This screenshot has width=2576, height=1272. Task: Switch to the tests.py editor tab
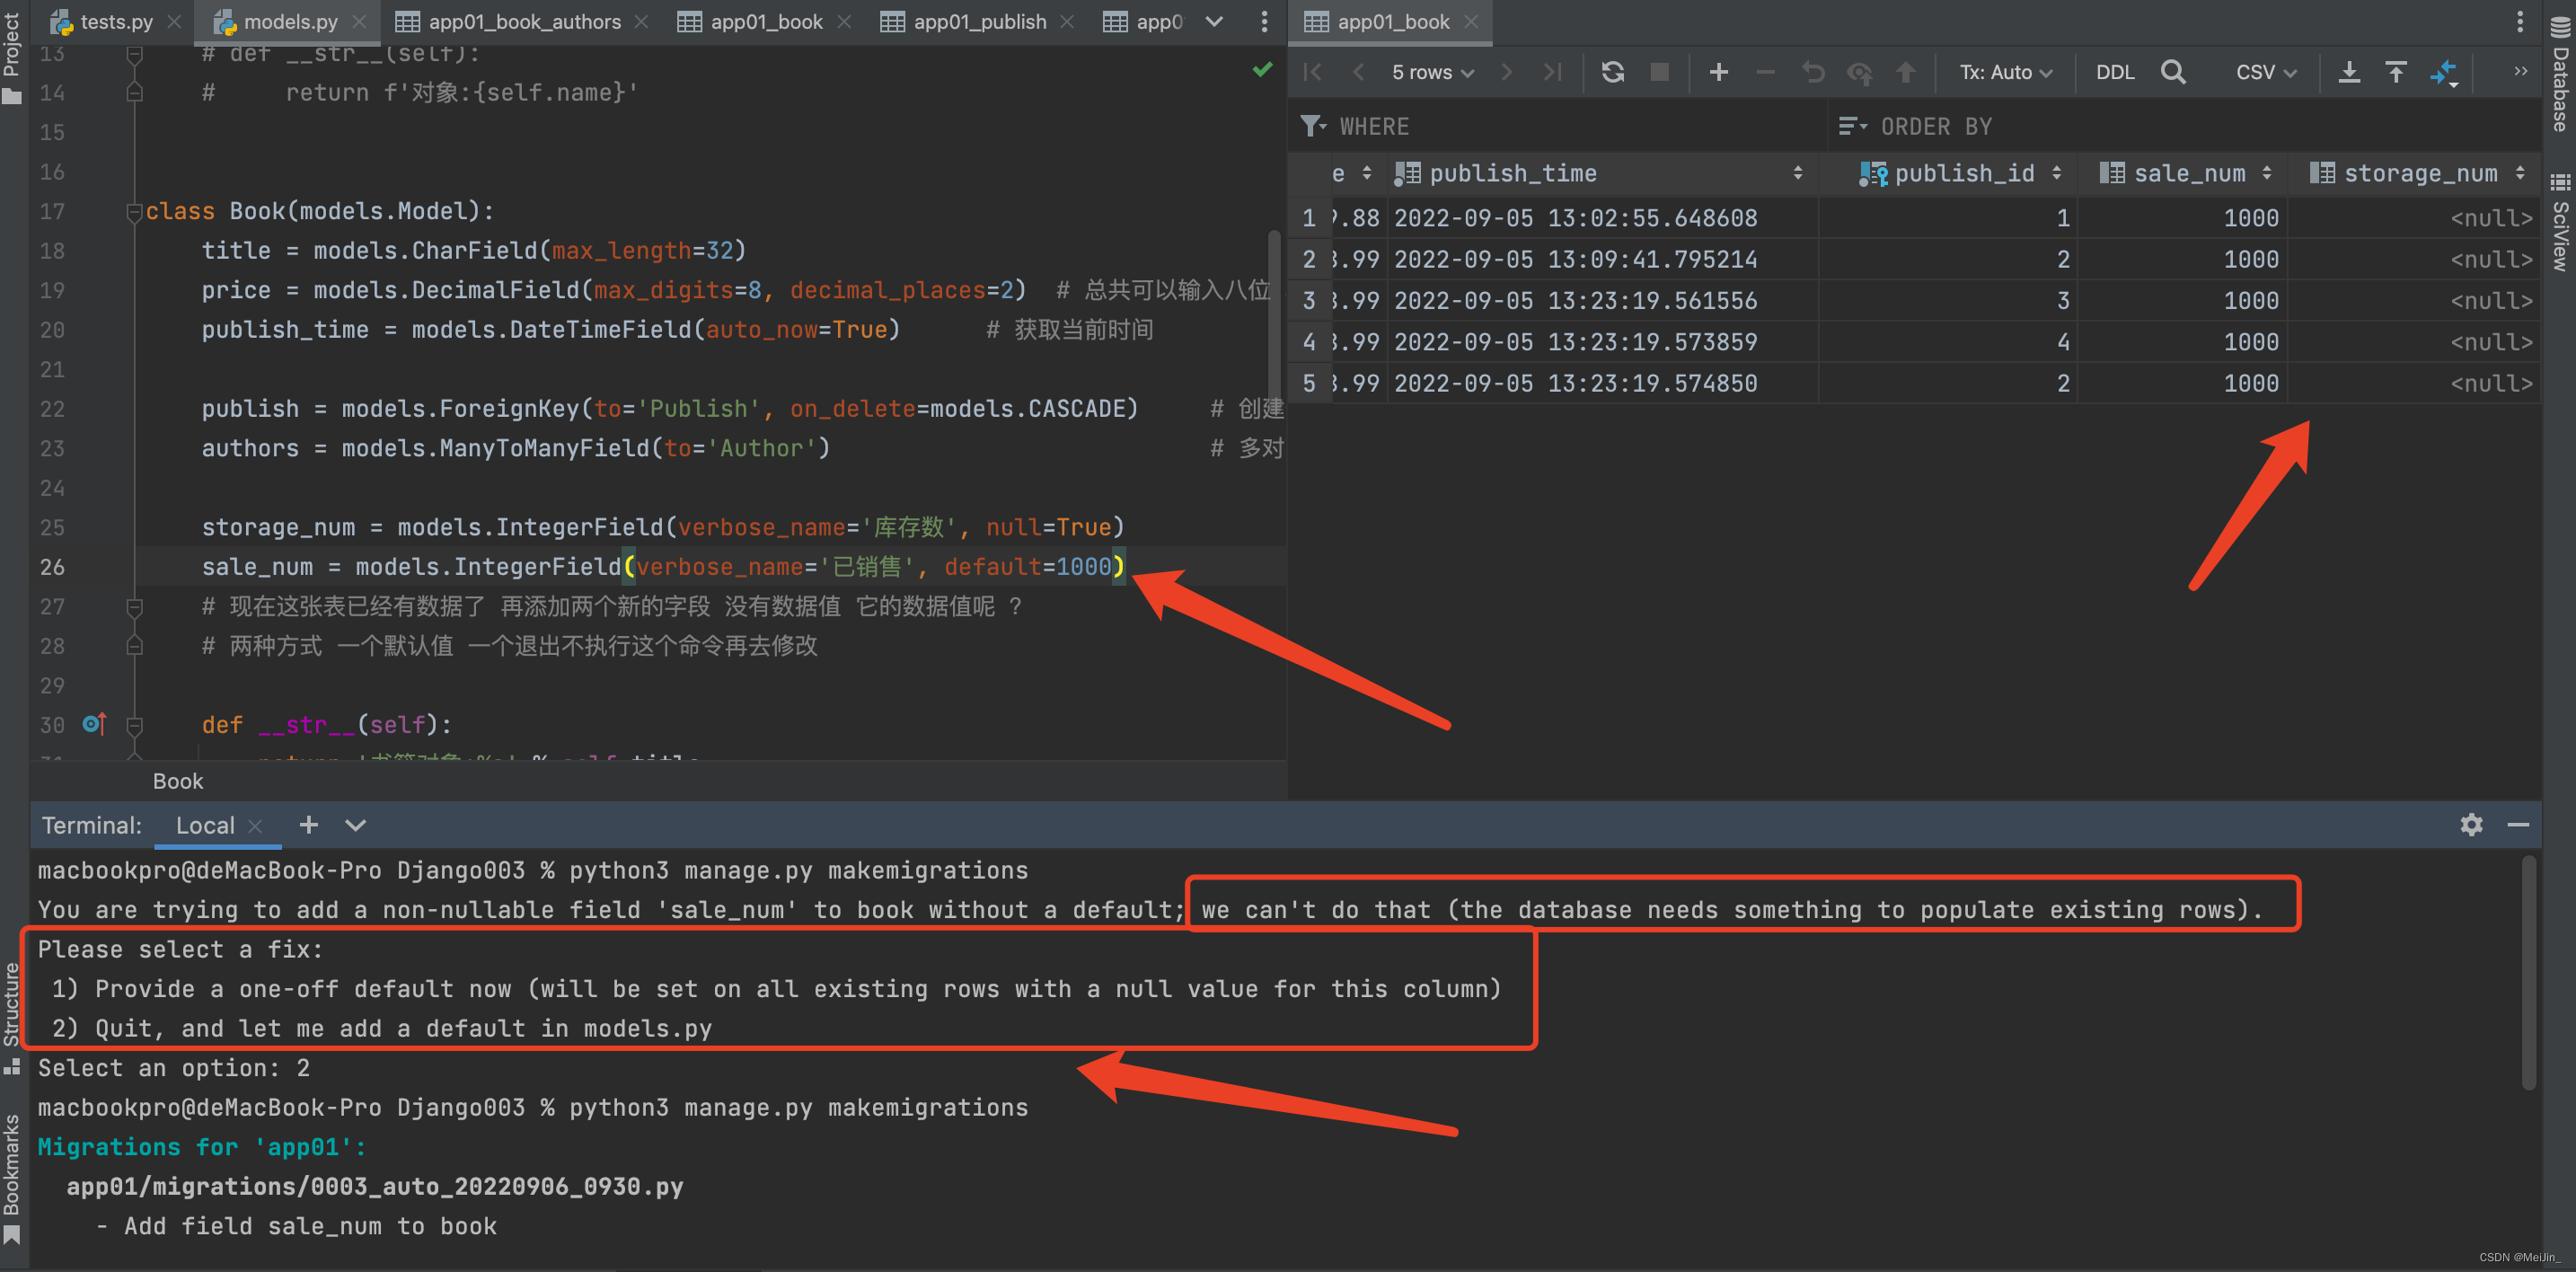[x=115, y=21]
